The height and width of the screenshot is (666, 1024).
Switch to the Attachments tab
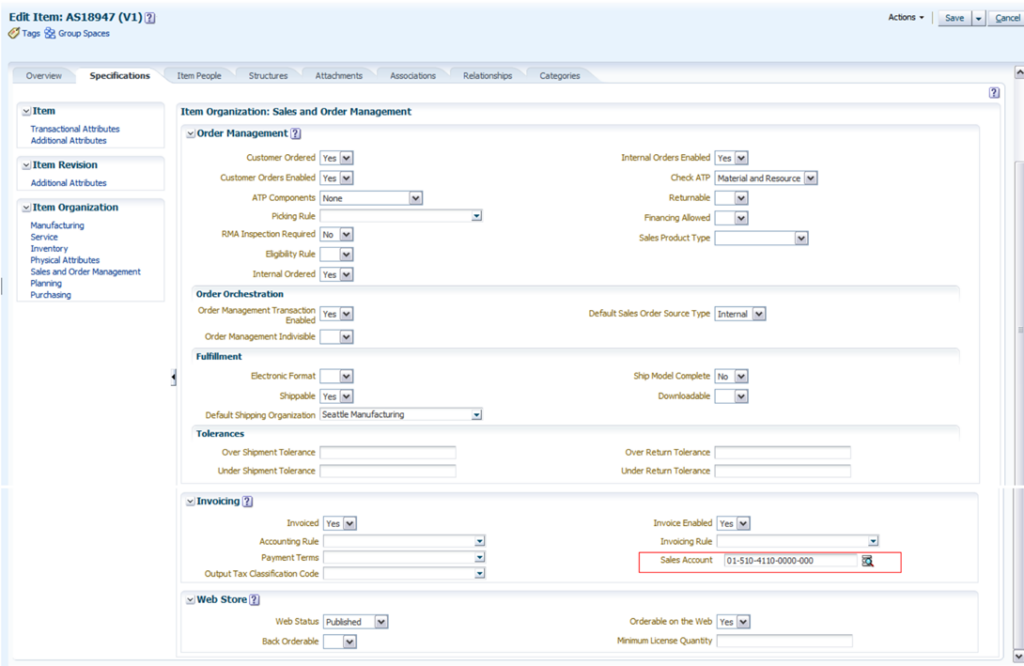coord(339,76)
